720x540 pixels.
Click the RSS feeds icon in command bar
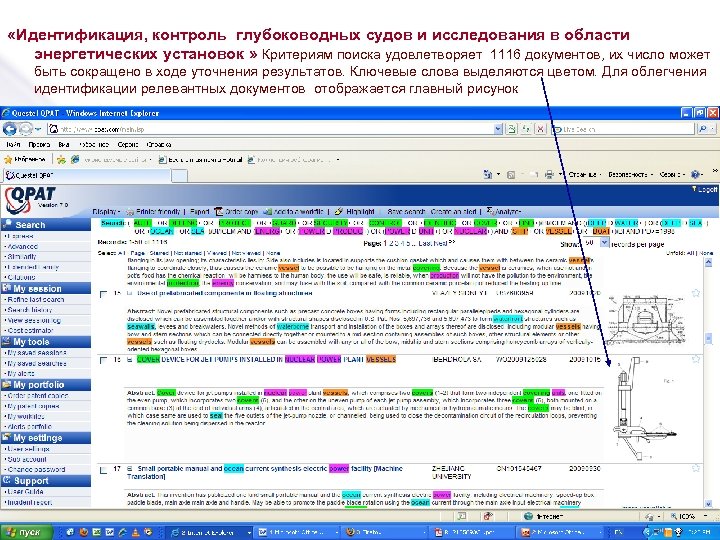511,174
